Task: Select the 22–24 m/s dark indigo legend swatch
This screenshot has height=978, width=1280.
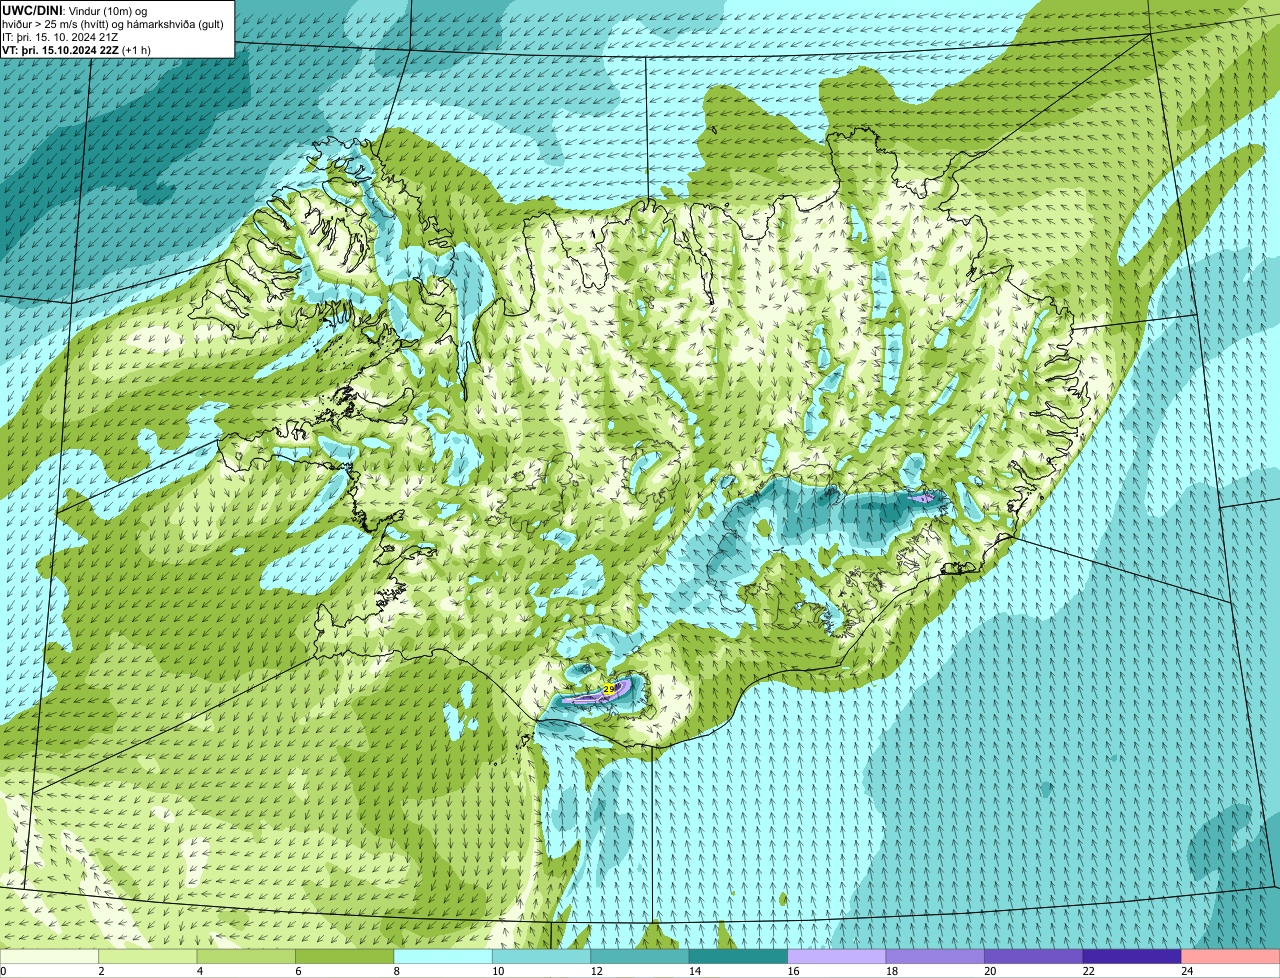Action: pos(1133,957)
